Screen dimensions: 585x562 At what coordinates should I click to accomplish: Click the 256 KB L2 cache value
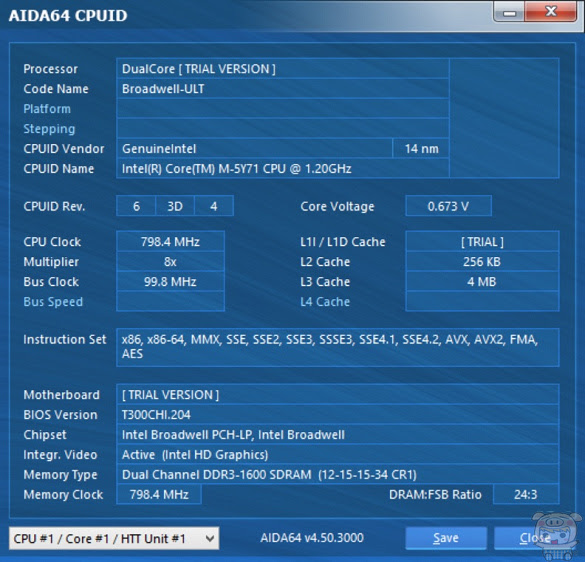482,262
